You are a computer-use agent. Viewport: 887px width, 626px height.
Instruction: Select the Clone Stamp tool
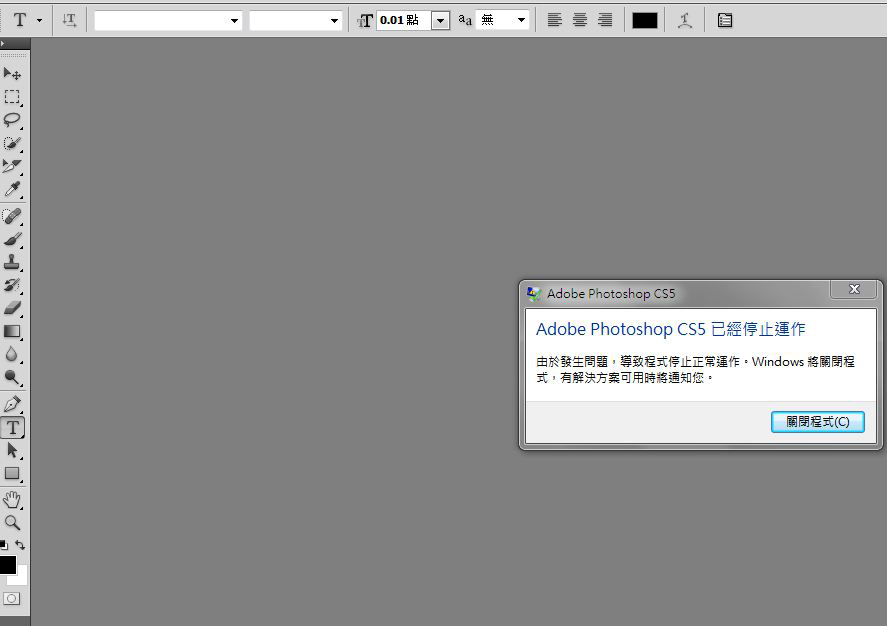tap(12, 262)
